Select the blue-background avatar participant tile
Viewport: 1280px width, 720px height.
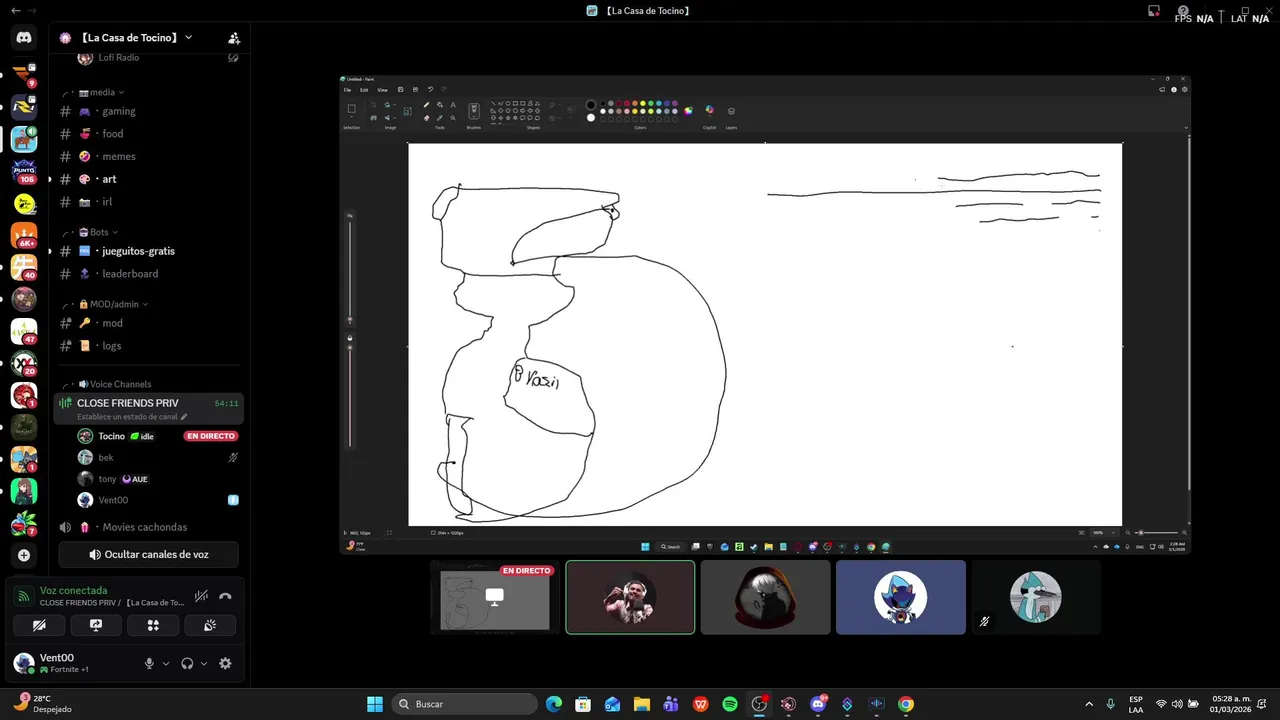901,597
